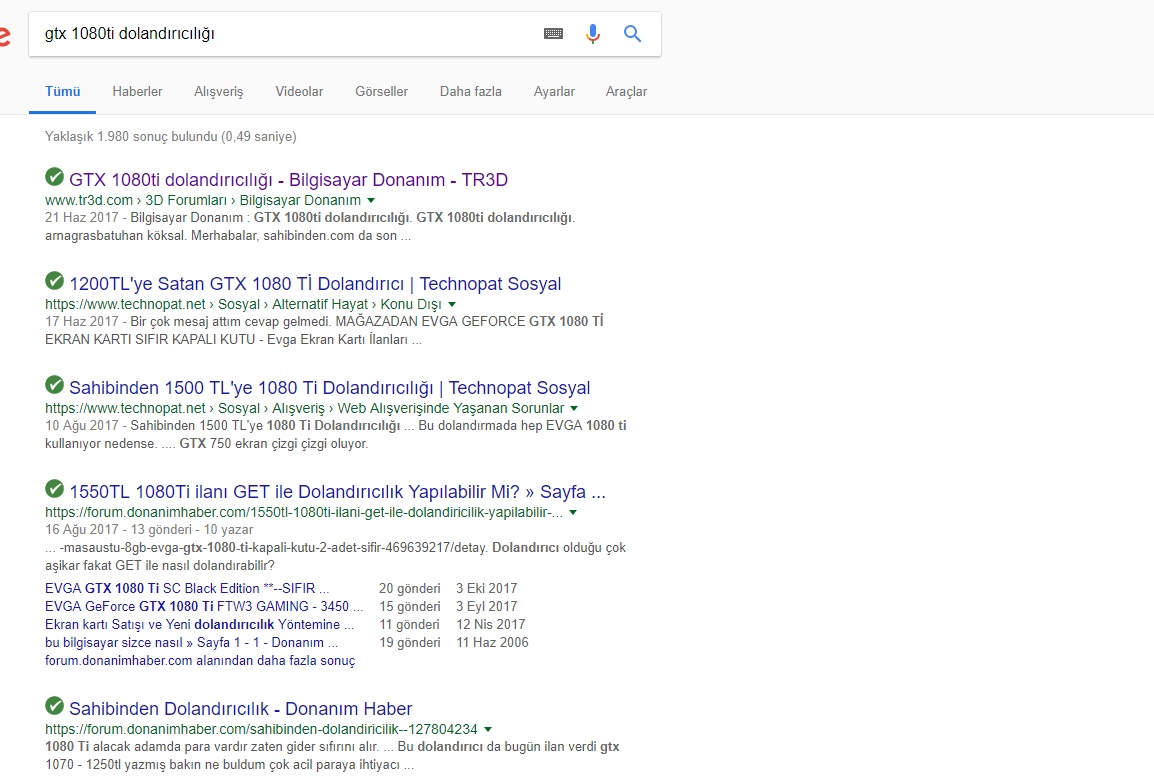This screenshot has width=1154, height=783.
Task: Expand dropdown arrow after technopat Konu Dışı URL
Action: pyautogui.click(x=452, y=304)
